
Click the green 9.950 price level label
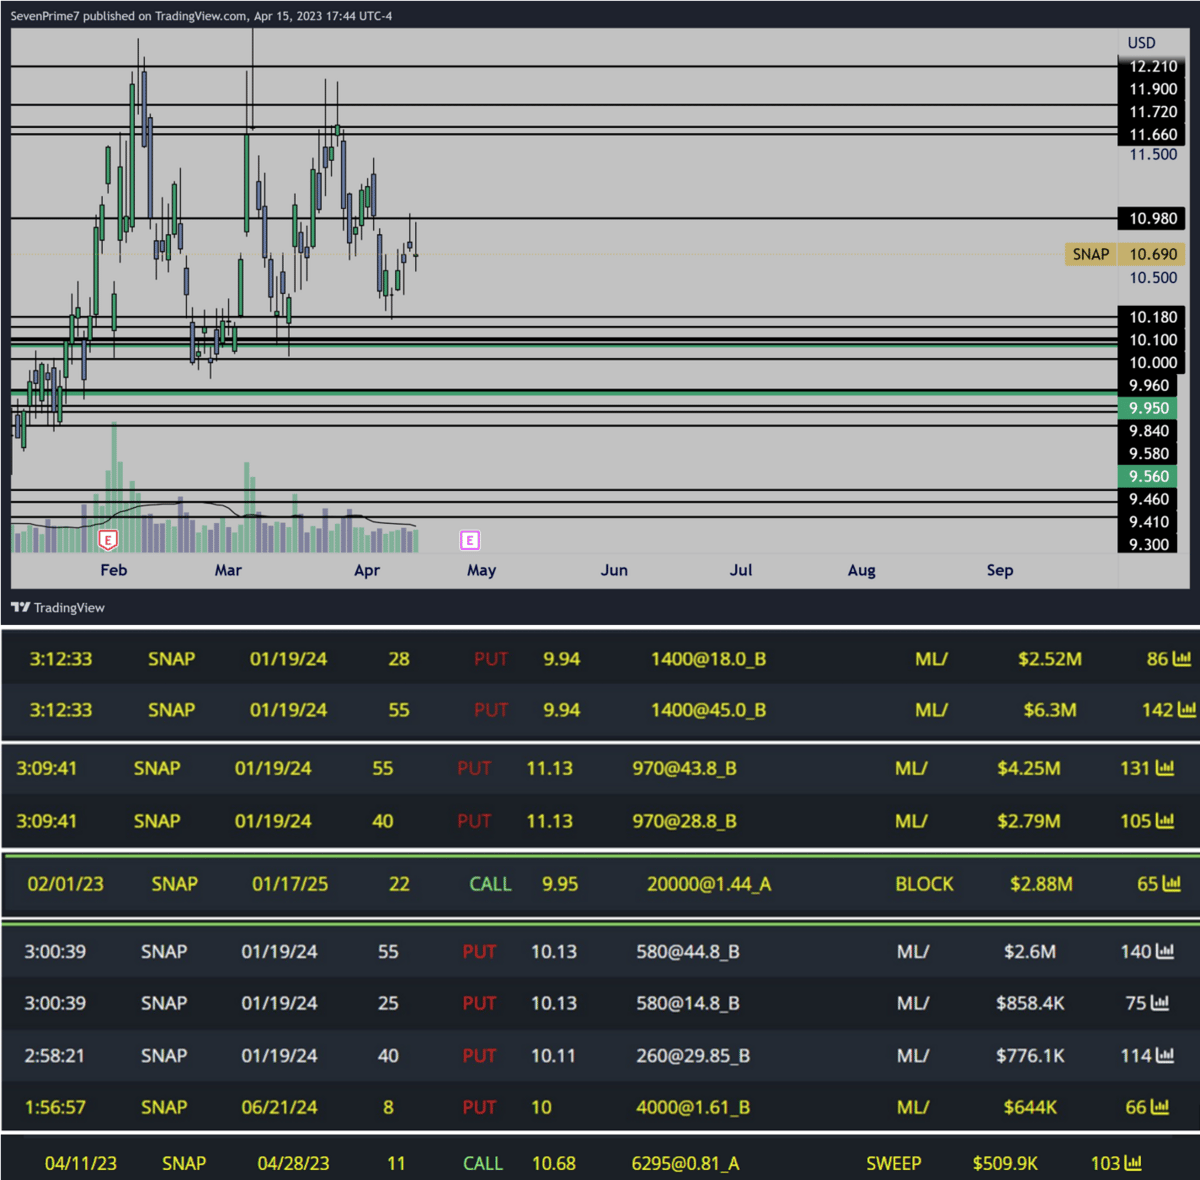[1148, 408]
